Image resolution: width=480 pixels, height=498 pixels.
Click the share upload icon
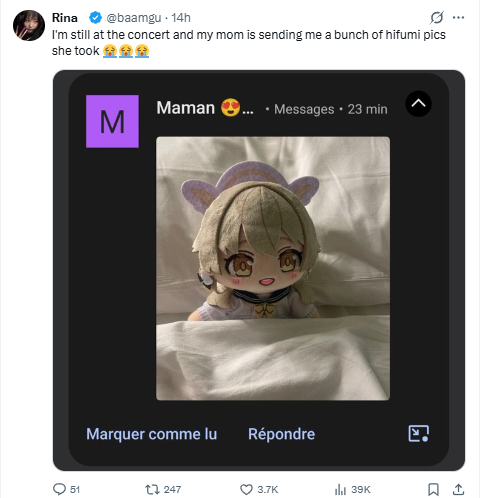pos(458,489)
